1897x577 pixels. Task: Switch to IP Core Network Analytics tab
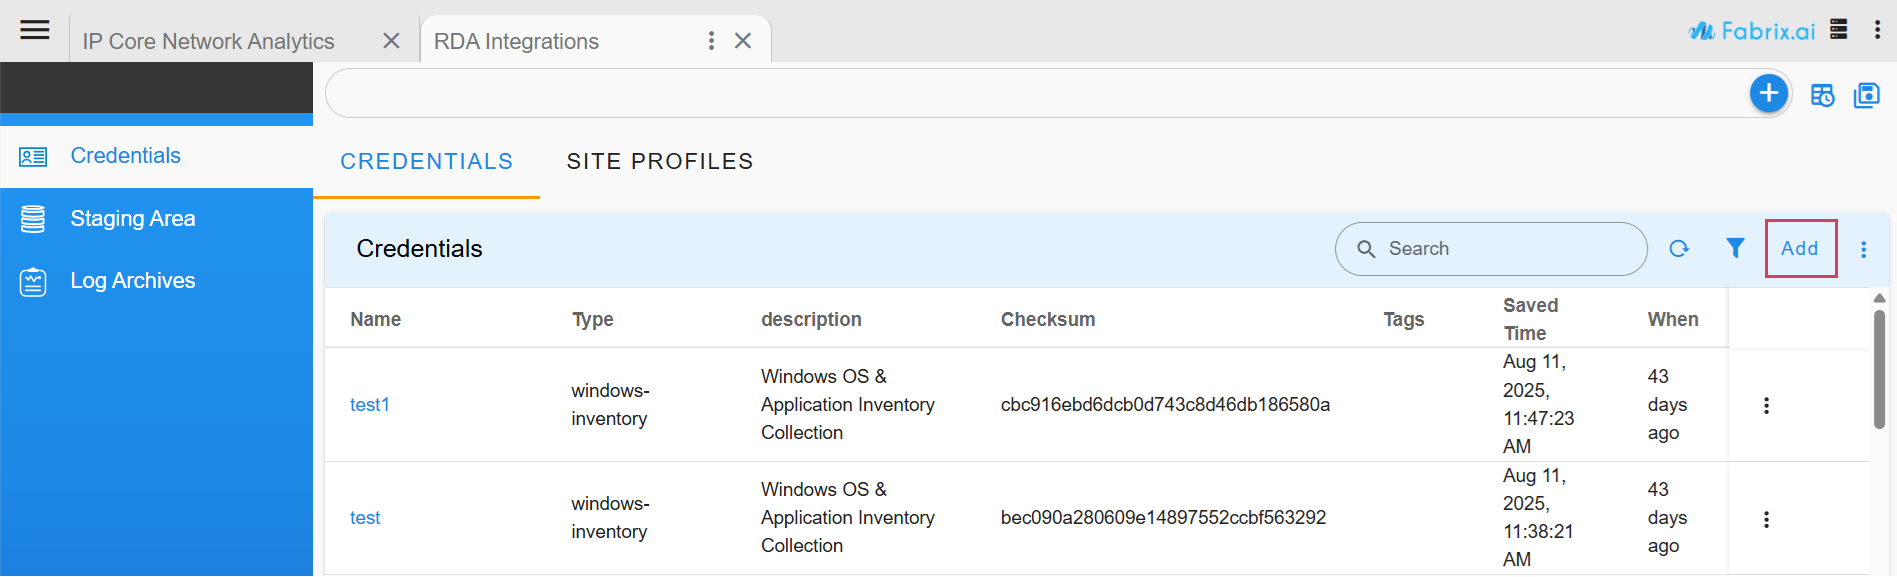(x=208, y=41)
